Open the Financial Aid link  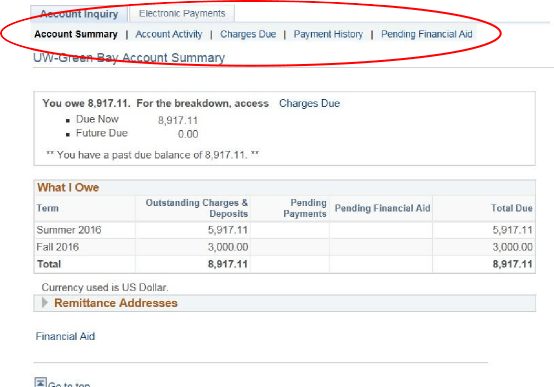point(65,336)
